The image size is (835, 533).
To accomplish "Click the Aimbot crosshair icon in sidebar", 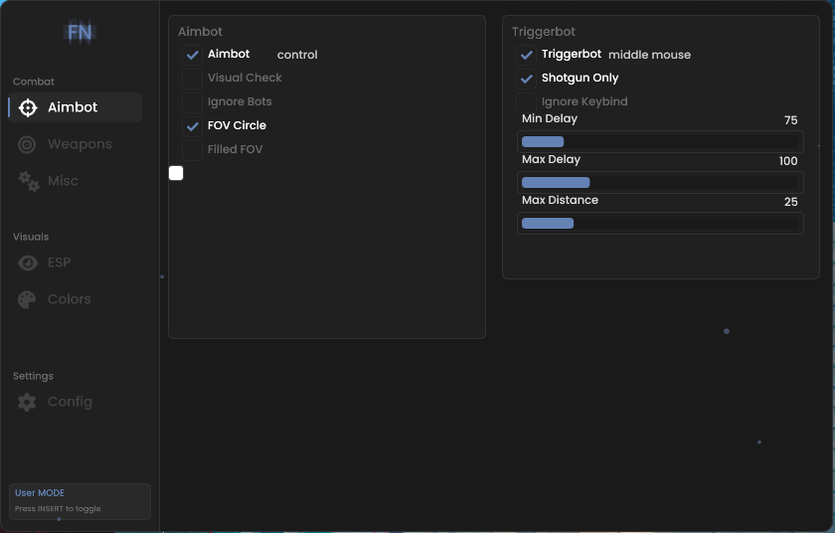I will pos(28,108).
